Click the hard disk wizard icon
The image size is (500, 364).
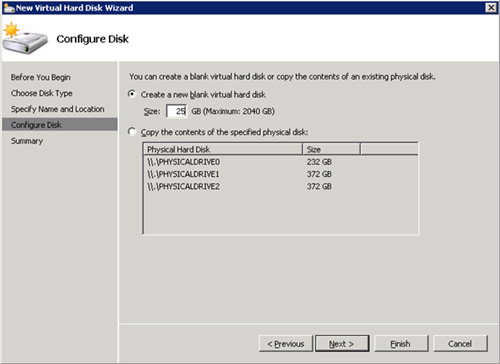[x=25, y=38]
